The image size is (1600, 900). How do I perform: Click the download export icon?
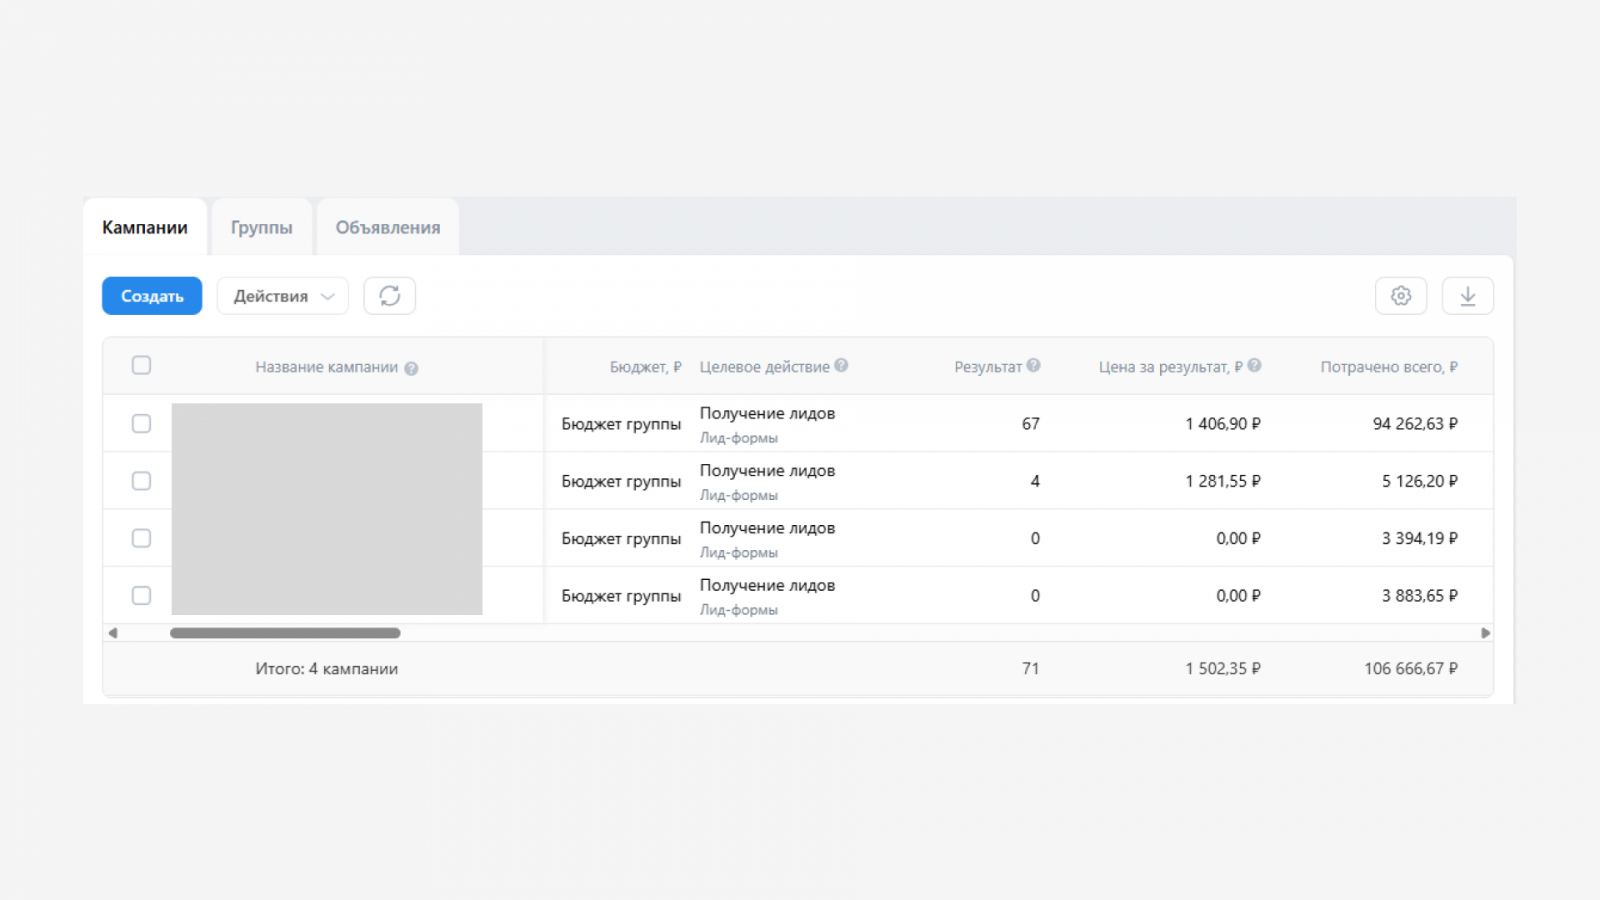point(1467,296)
